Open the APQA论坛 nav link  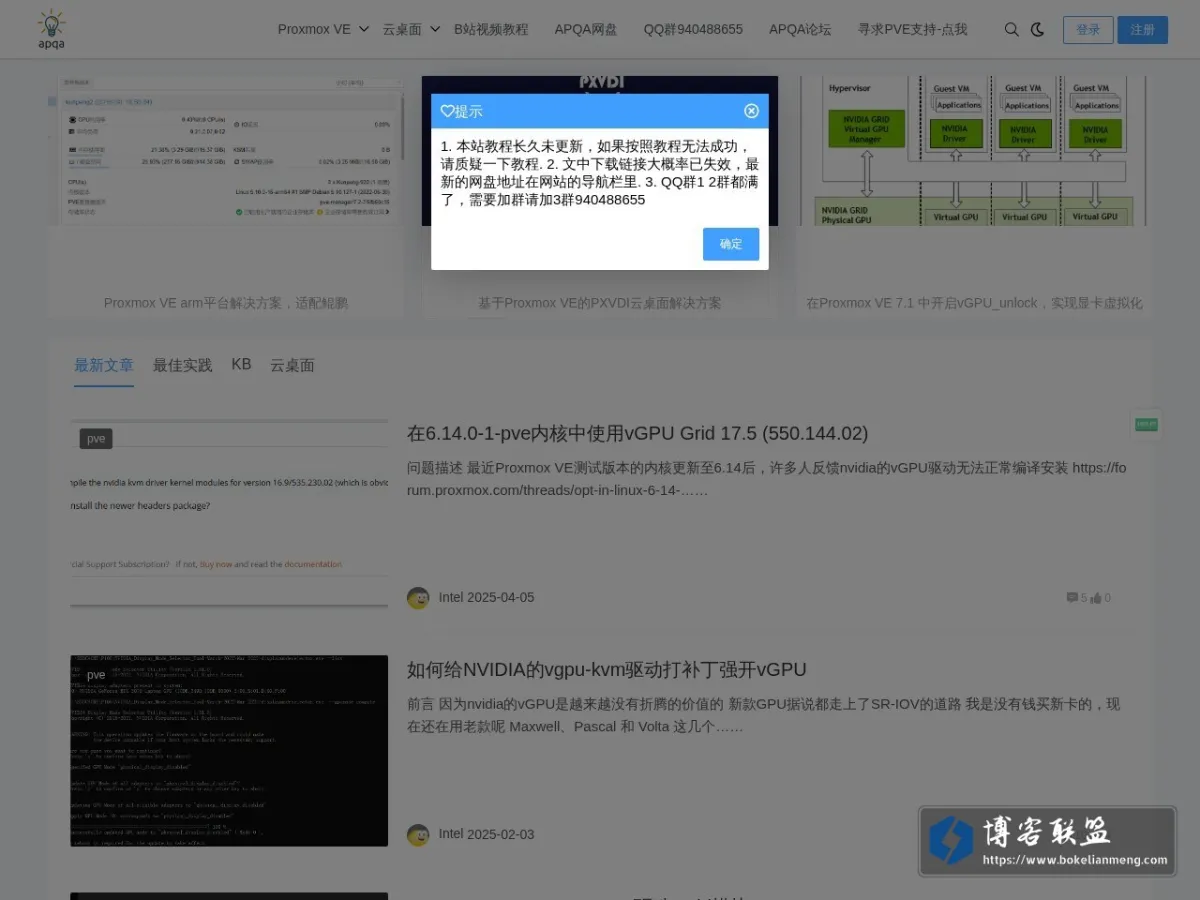800,30
